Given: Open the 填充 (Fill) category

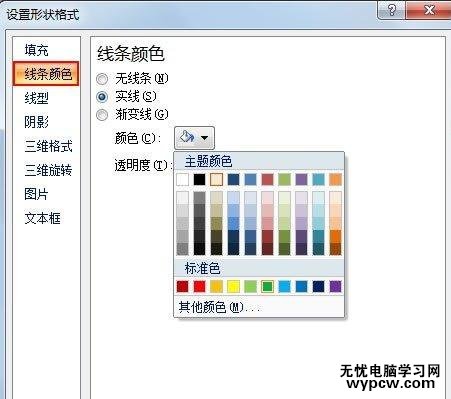Looking at the screenshot, I should click(x=36, y=50).
